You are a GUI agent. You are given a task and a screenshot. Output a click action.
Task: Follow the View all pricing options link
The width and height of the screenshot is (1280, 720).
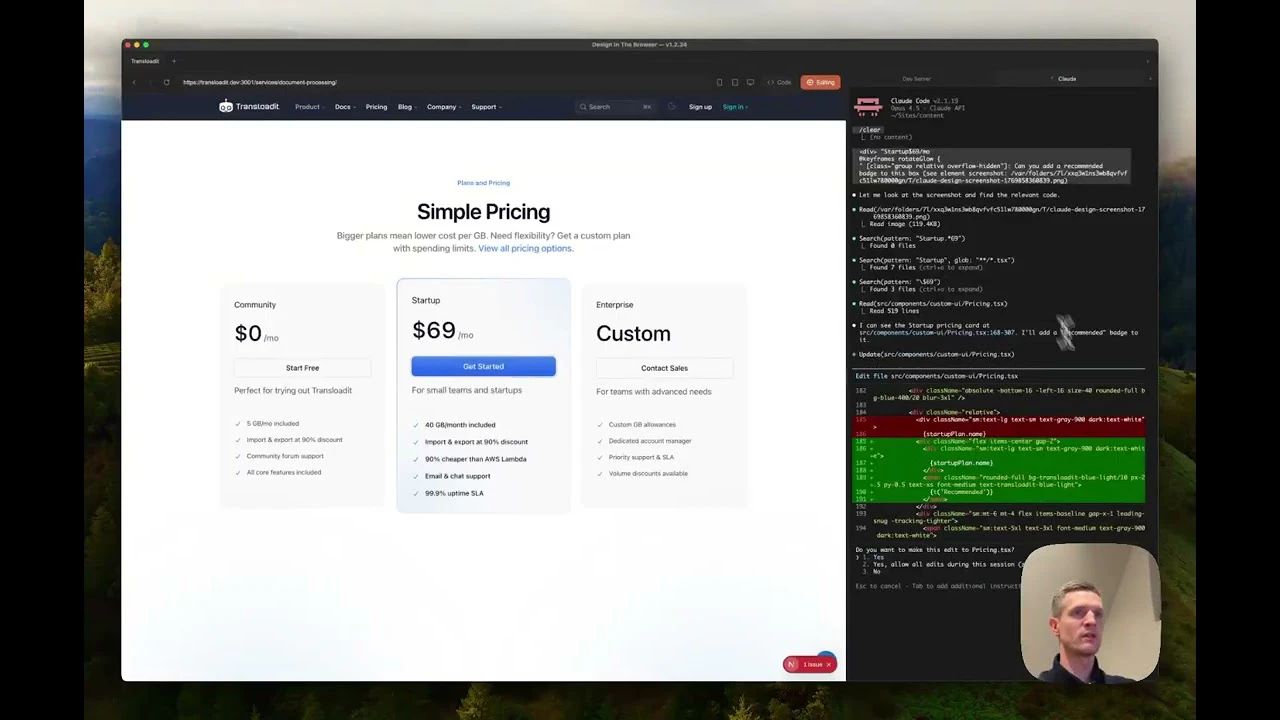coord(525,248)
